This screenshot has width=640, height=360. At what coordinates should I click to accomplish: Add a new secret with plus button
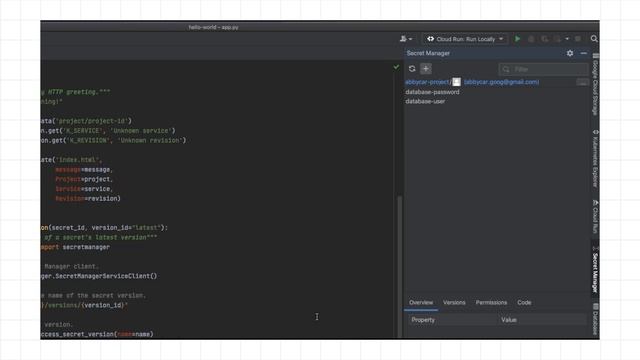point(426,69)
